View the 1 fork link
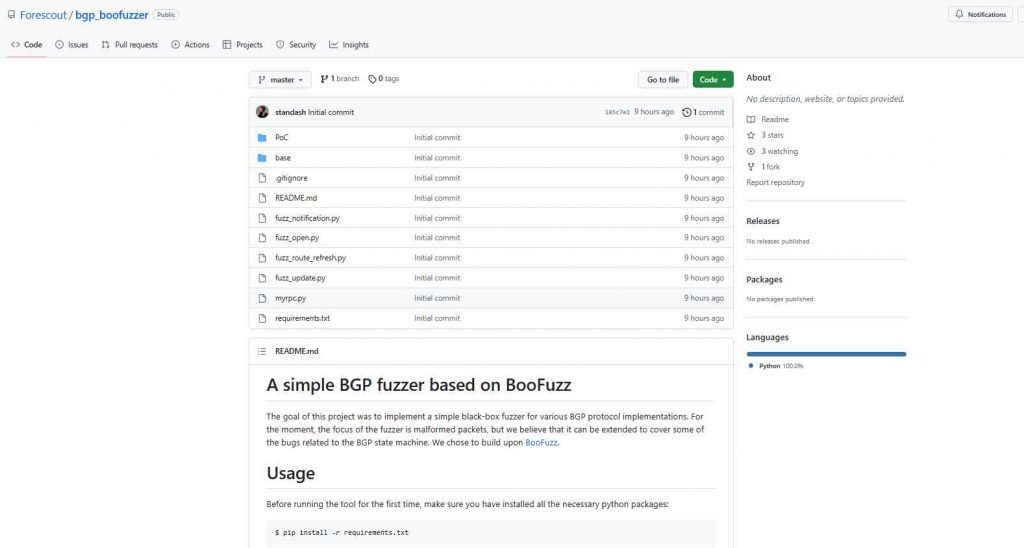The width and height of the screenshot is (1024, 548). (763, 167)
